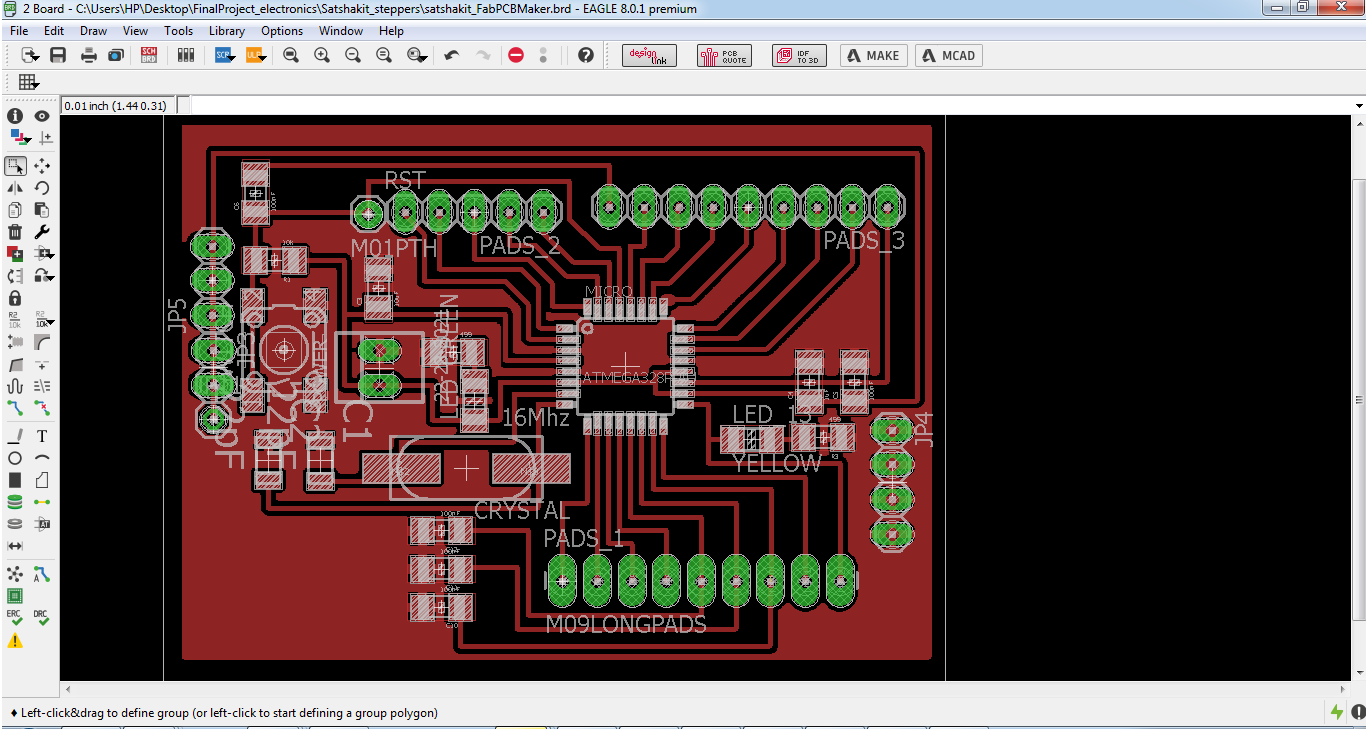Select the Split tool

[15, 365]
